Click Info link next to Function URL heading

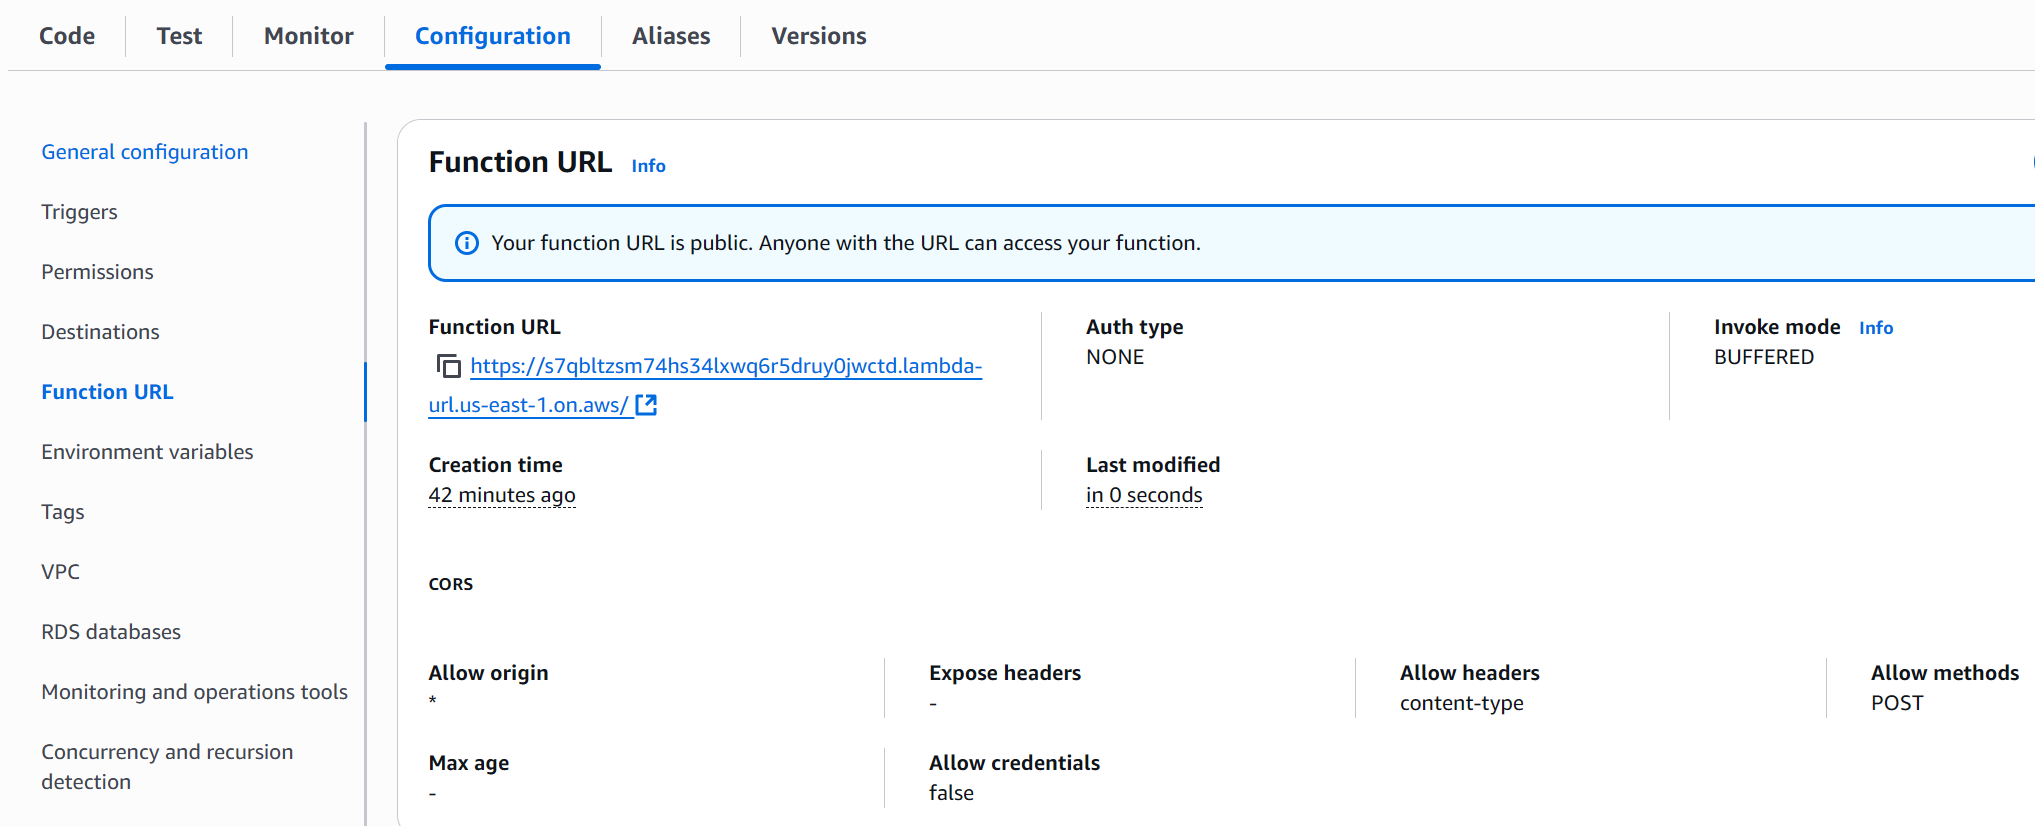648,166
